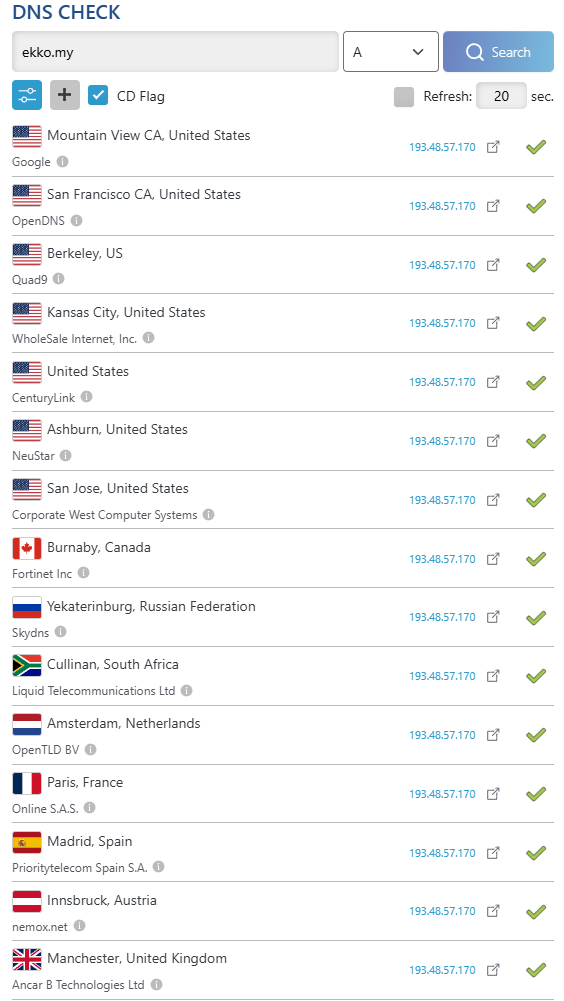The height and width of the screenshot is (1001, 564).
Task: Click the domain field containing ekko.my
Action: coord(175,52)
